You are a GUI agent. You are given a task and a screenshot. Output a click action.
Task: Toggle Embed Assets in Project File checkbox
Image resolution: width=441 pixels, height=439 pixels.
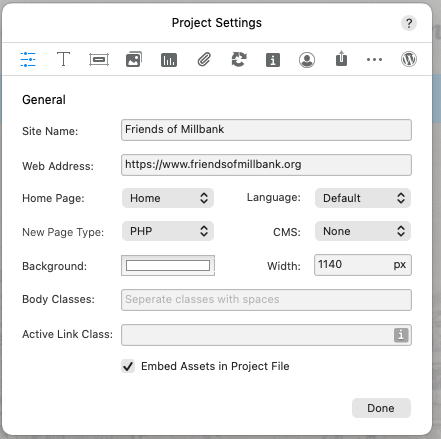point(128,366)
